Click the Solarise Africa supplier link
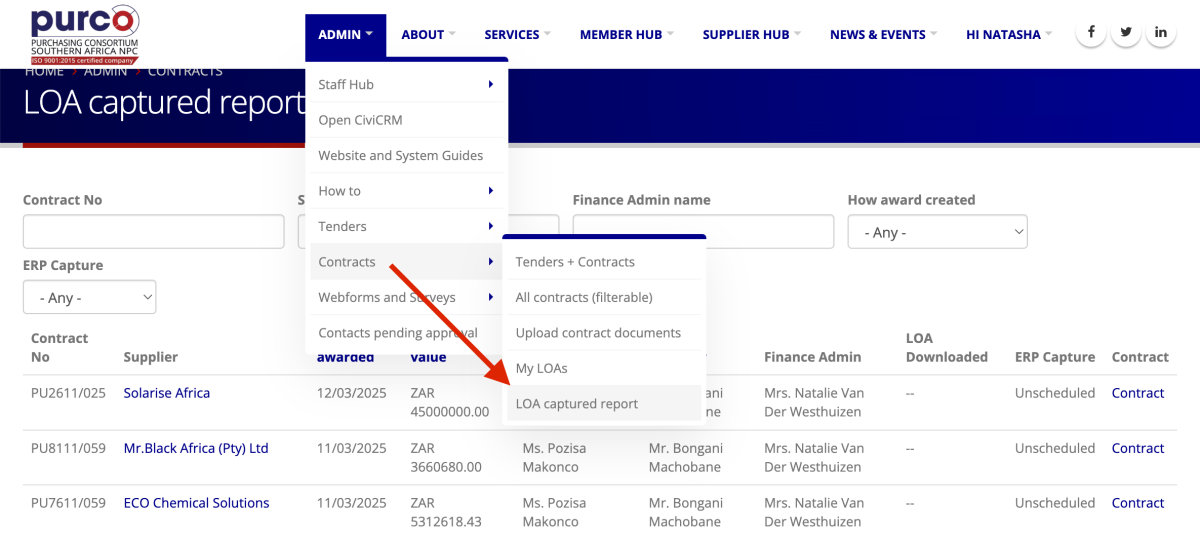Viewport: 1200px width, 537px height. [x=166, y=393]
